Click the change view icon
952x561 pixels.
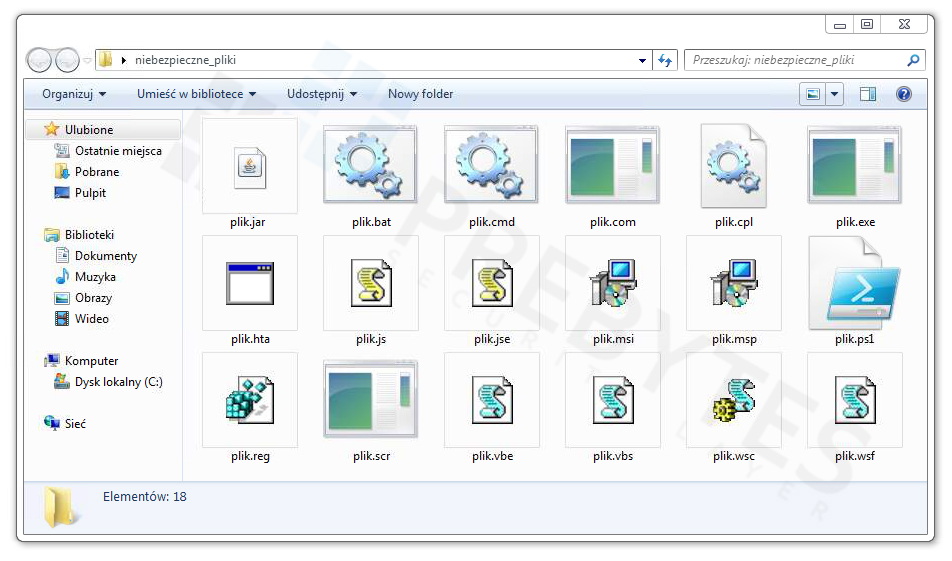coord(813,94)
